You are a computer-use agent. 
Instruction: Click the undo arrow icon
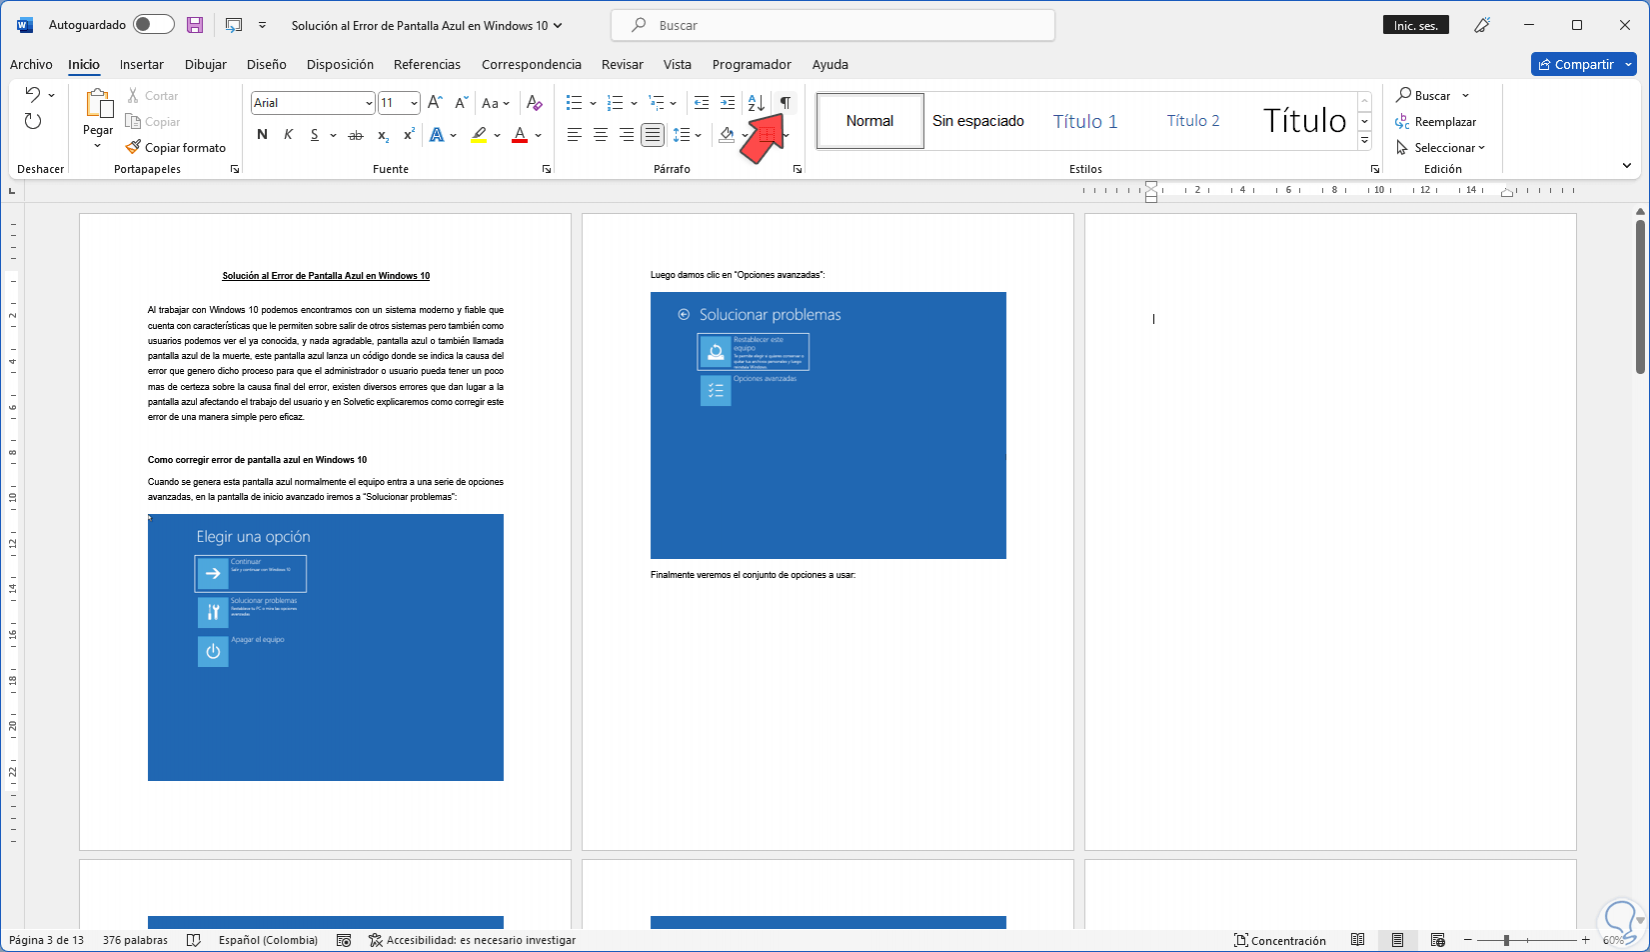tap(33, 95)
